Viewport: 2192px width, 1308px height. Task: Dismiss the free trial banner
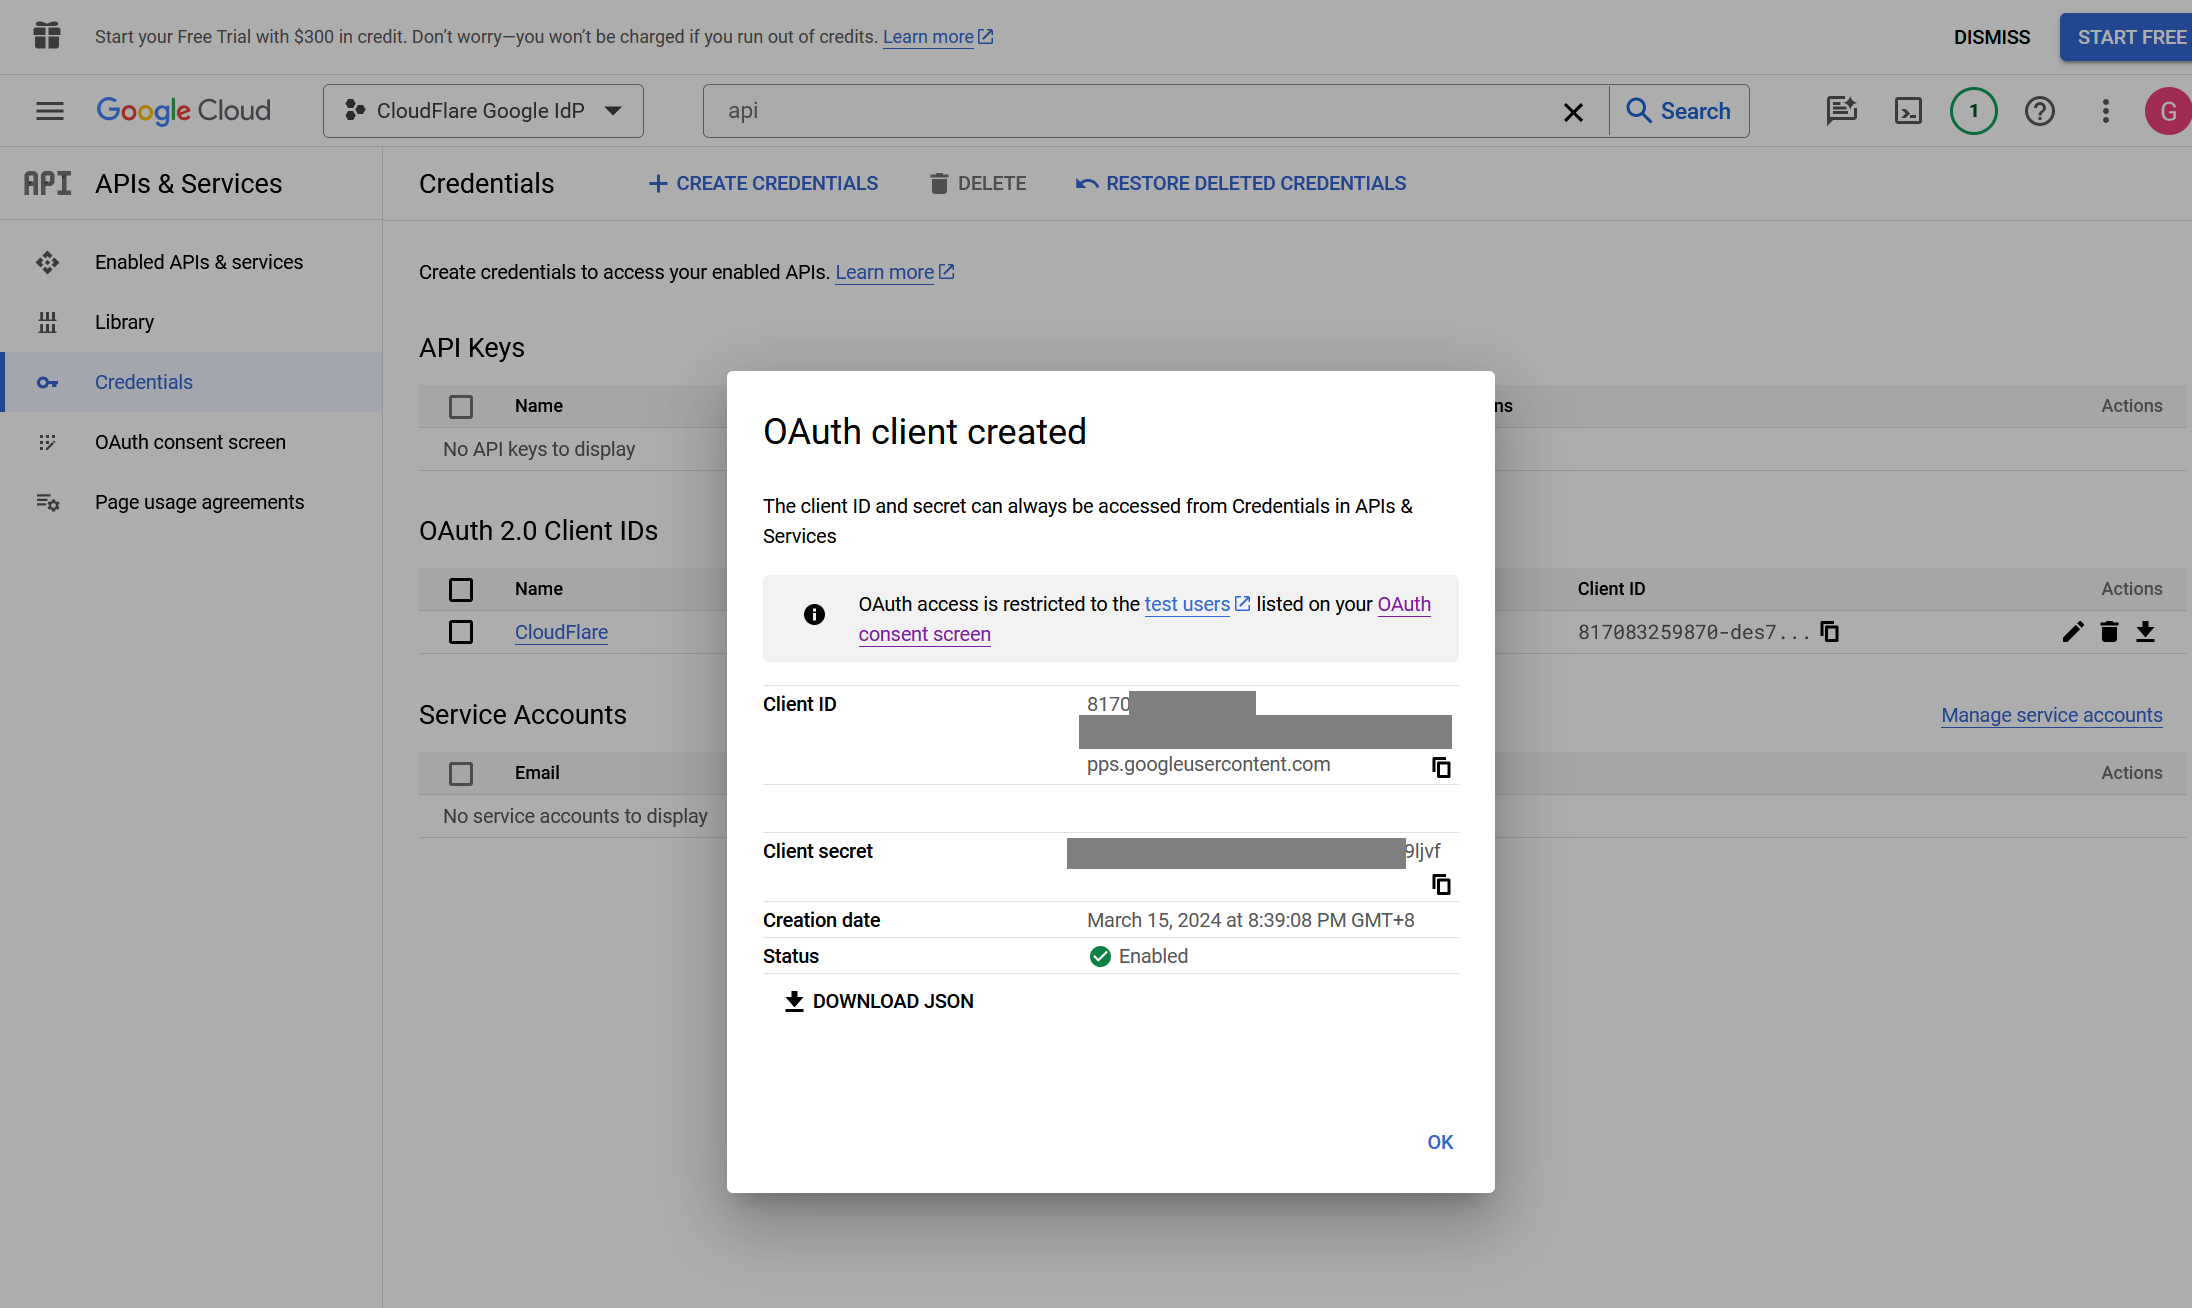[x=1992, y=37]
